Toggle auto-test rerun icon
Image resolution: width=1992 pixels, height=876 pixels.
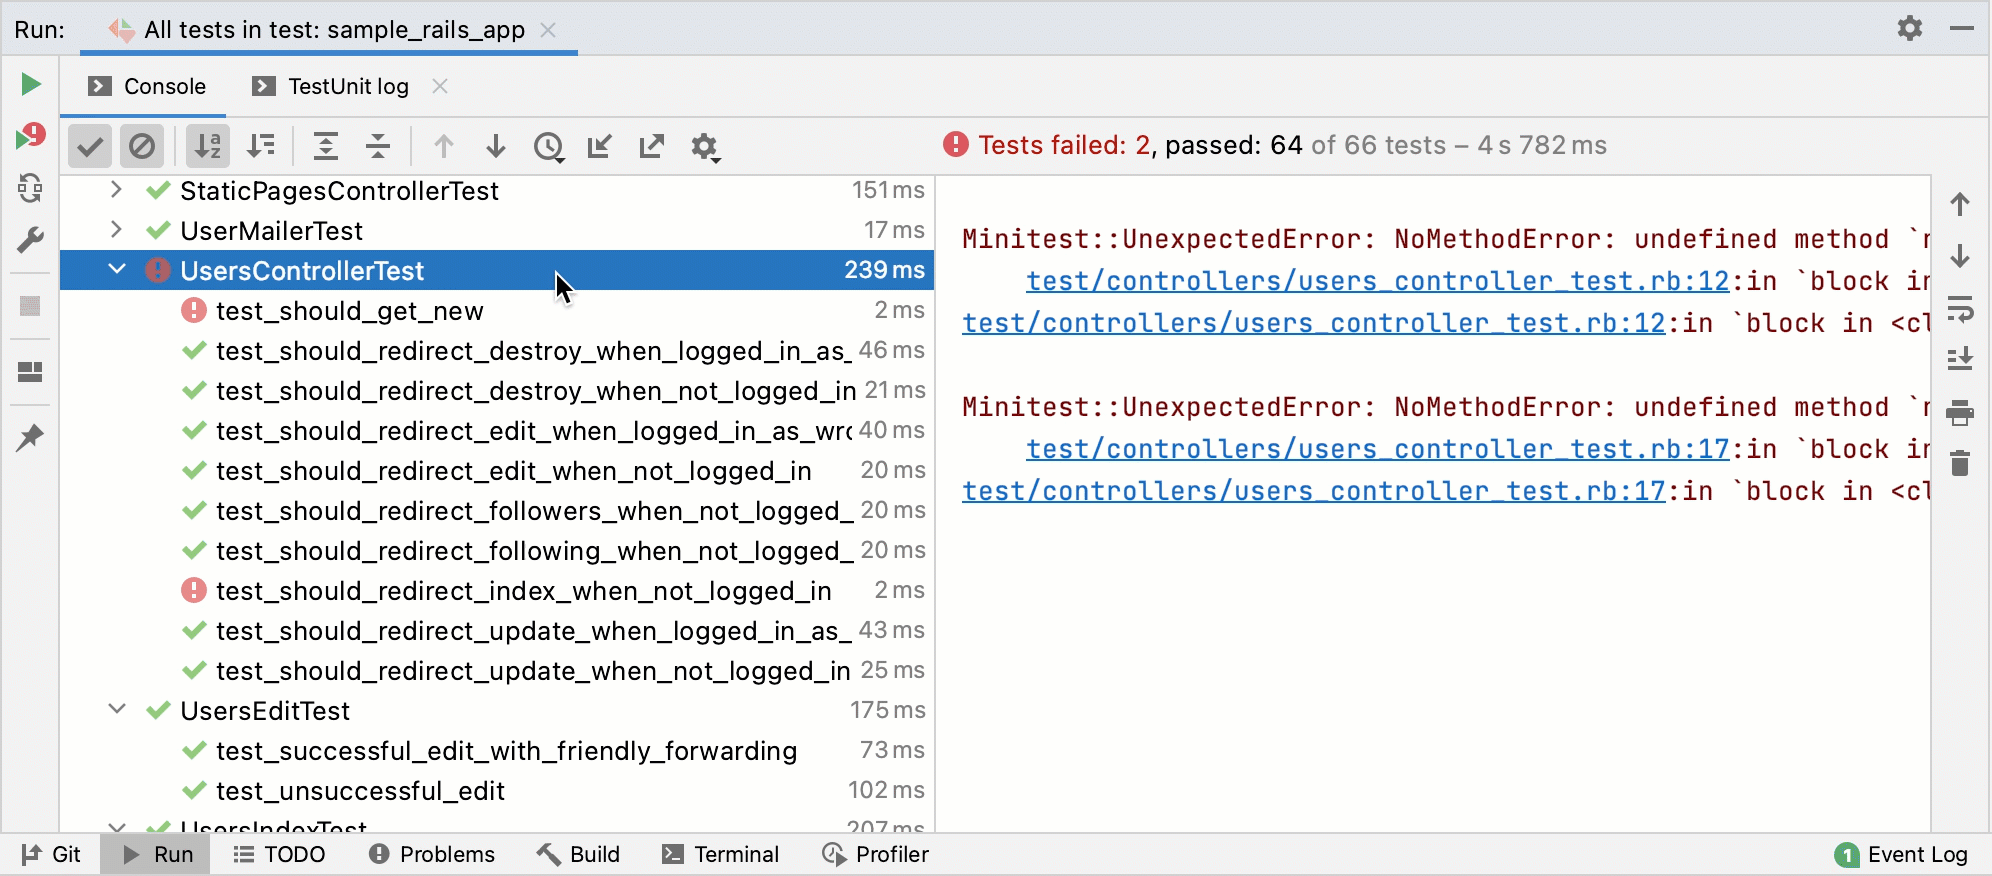(31, 188)
